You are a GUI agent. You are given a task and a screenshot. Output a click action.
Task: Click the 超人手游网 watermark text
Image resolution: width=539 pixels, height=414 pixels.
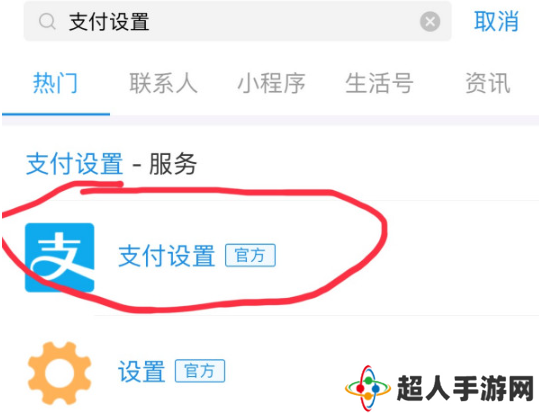click(x=465, y=388)
